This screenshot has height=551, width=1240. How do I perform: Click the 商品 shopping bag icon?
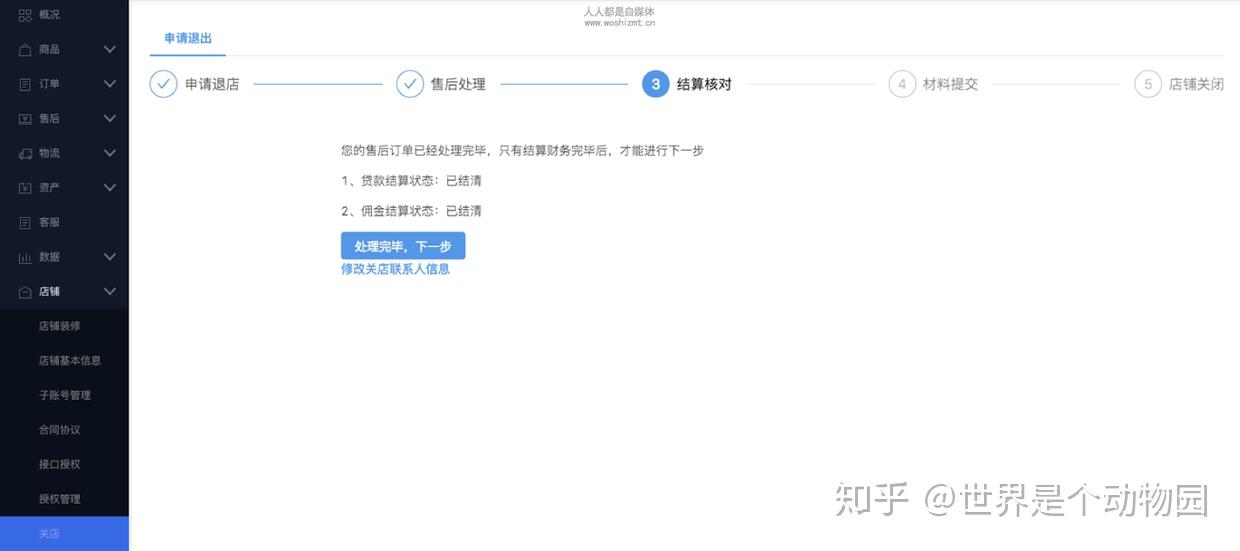(x=25, y=49)
